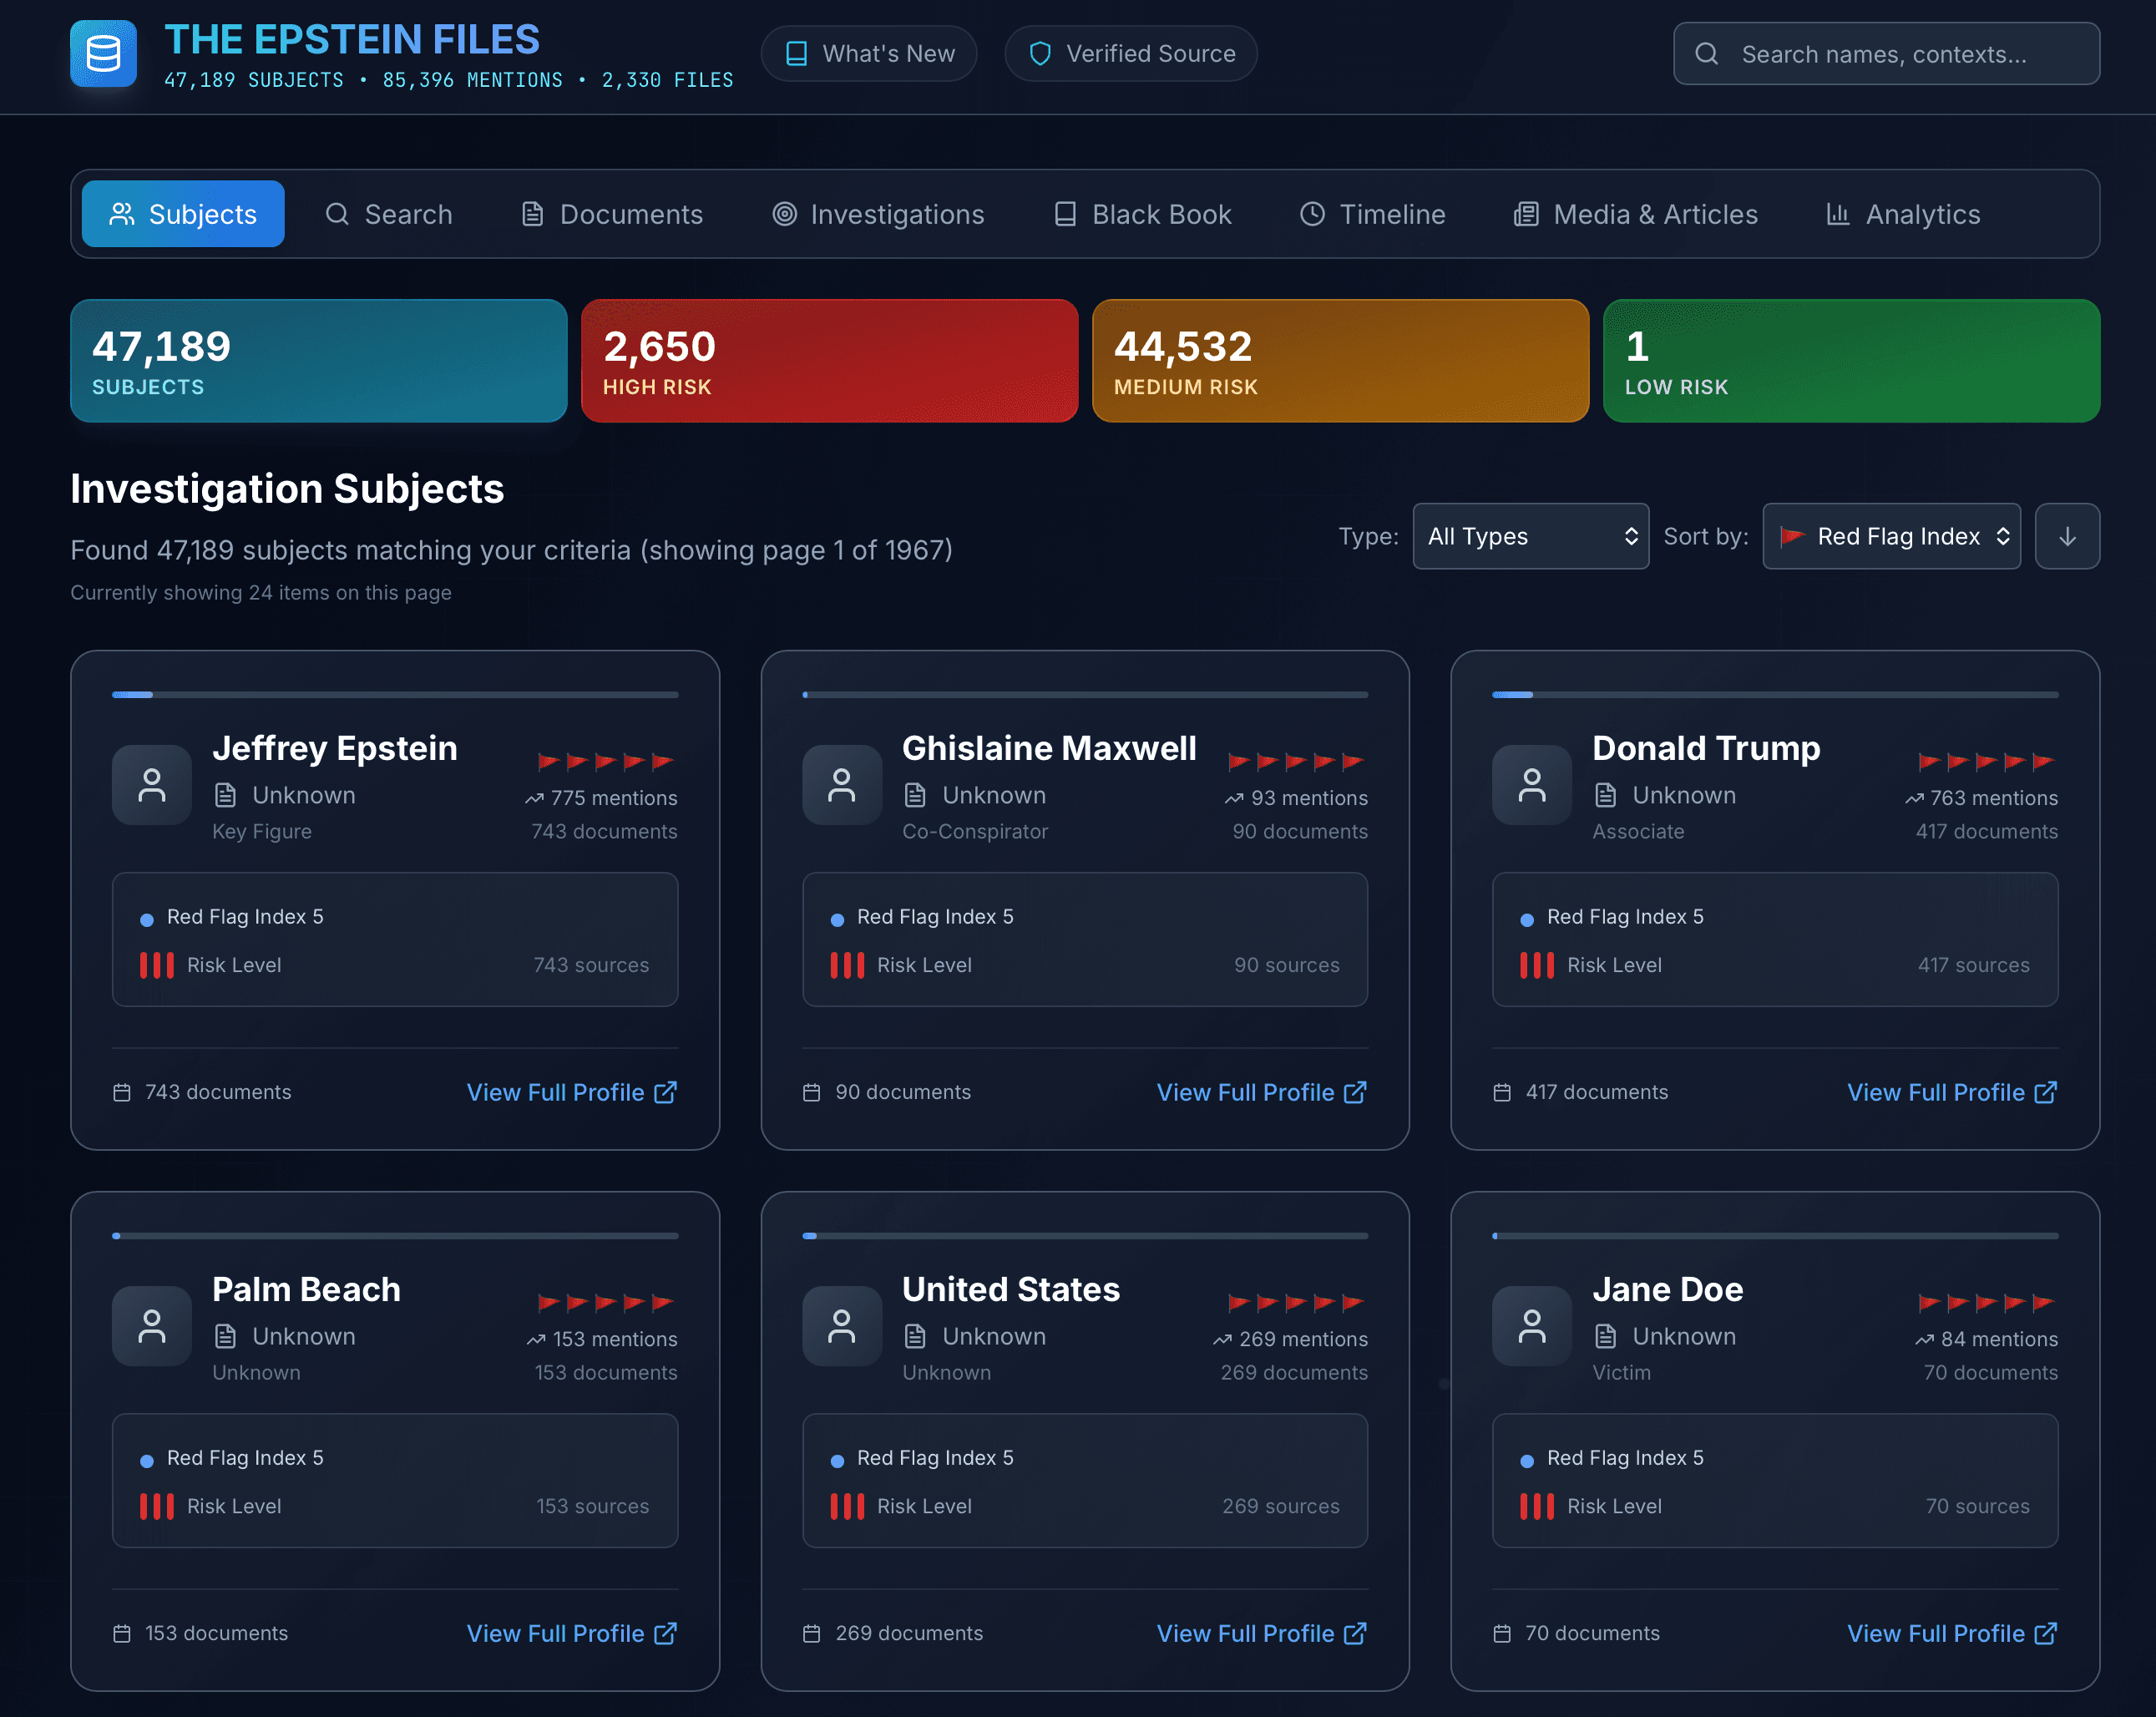Click the magnifier icon in search box
The image size is (2156, 1717).
[1707, 54]
